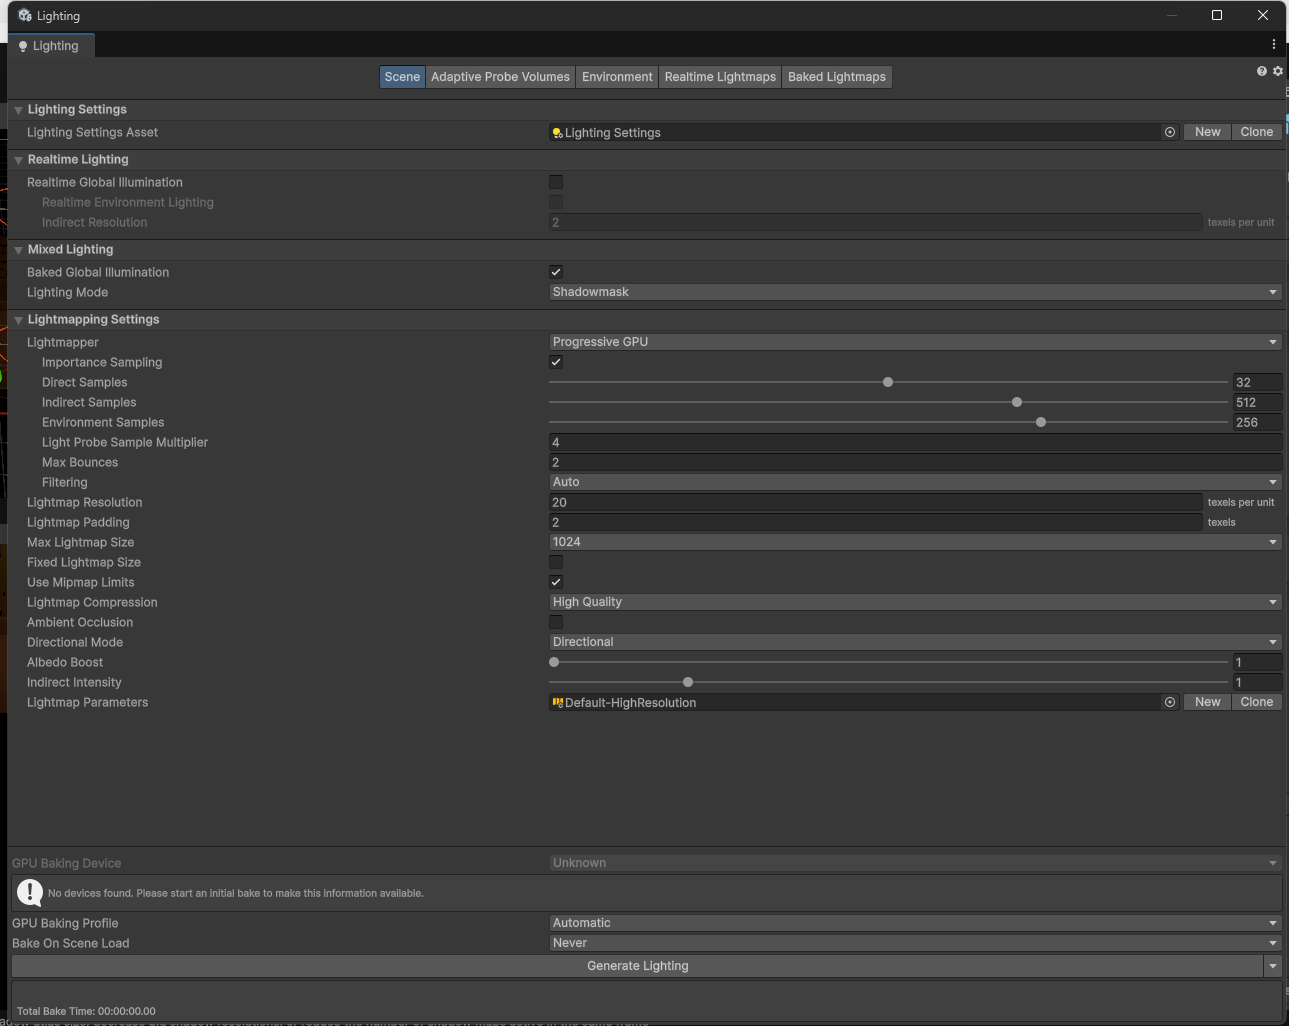The width and height of the screenshot is (1289, 1026).
Task: Collapse the Realtime Lighting section
Action: pyautogui.click(x=17, y=159)
